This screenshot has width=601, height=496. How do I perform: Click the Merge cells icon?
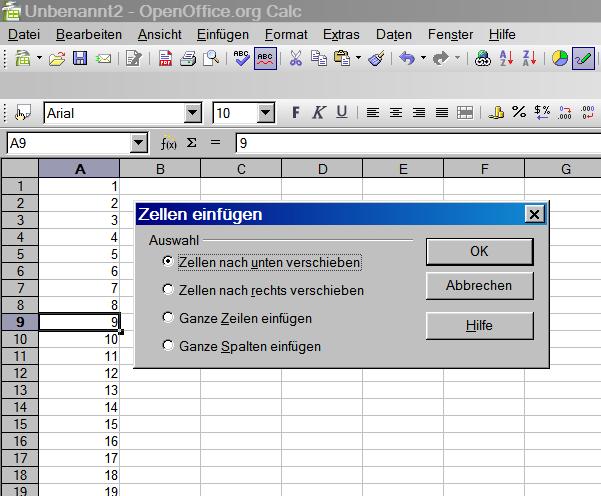pos(465,113)
